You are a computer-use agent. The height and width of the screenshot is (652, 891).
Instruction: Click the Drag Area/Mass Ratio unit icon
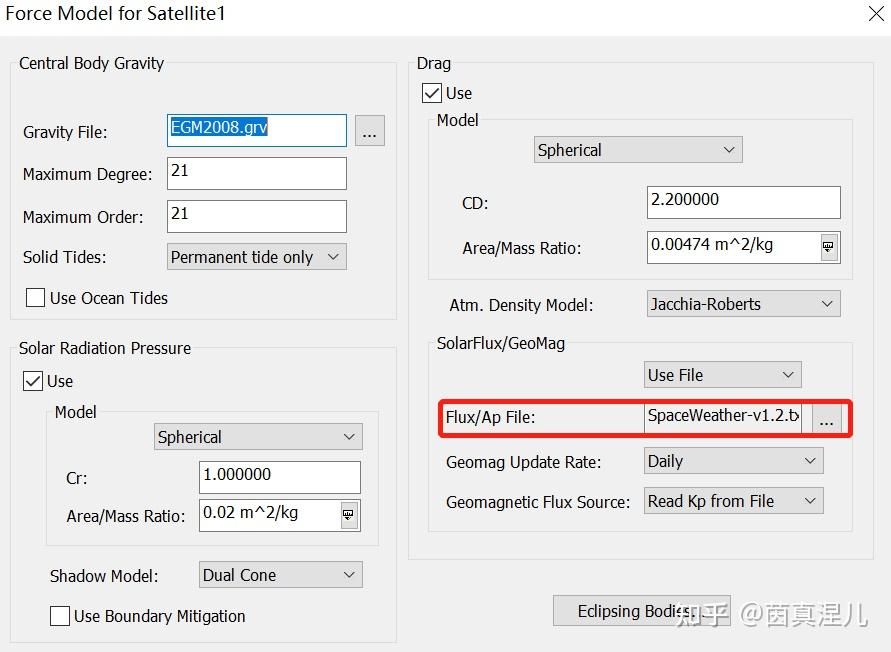[x=828, y=247]
